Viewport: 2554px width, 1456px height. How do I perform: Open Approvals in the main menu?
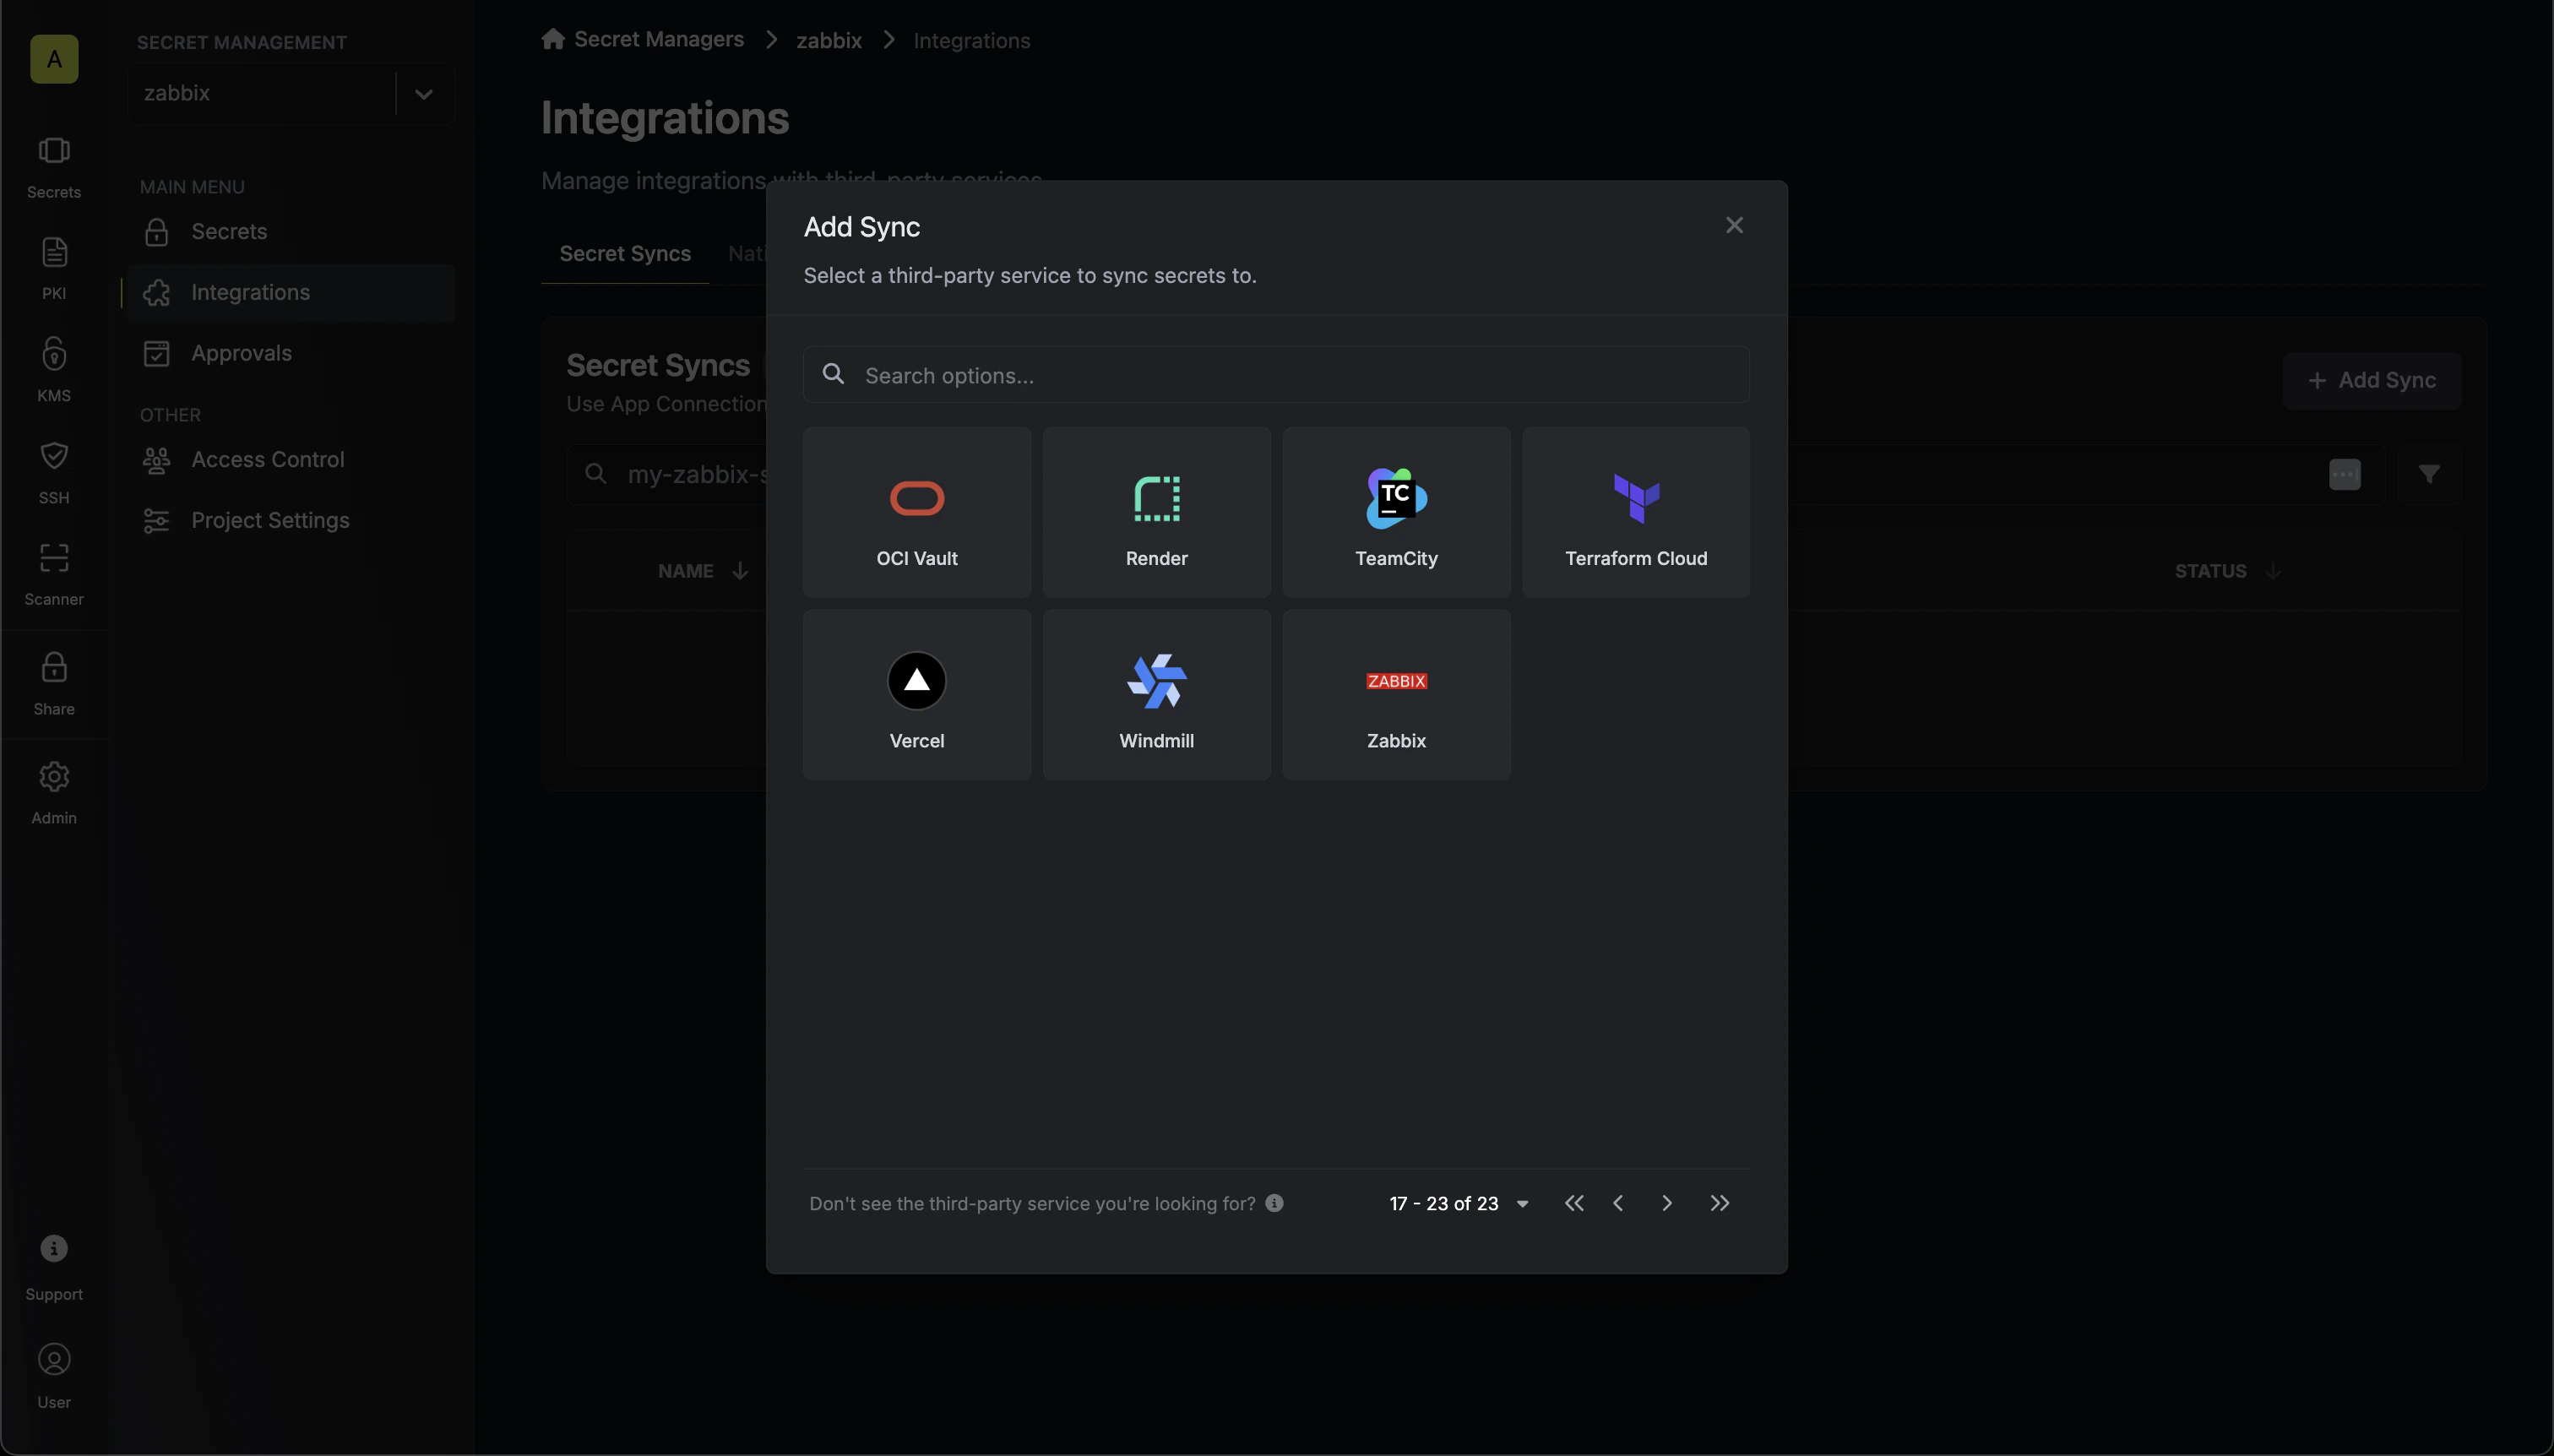(x=291, y=353)
